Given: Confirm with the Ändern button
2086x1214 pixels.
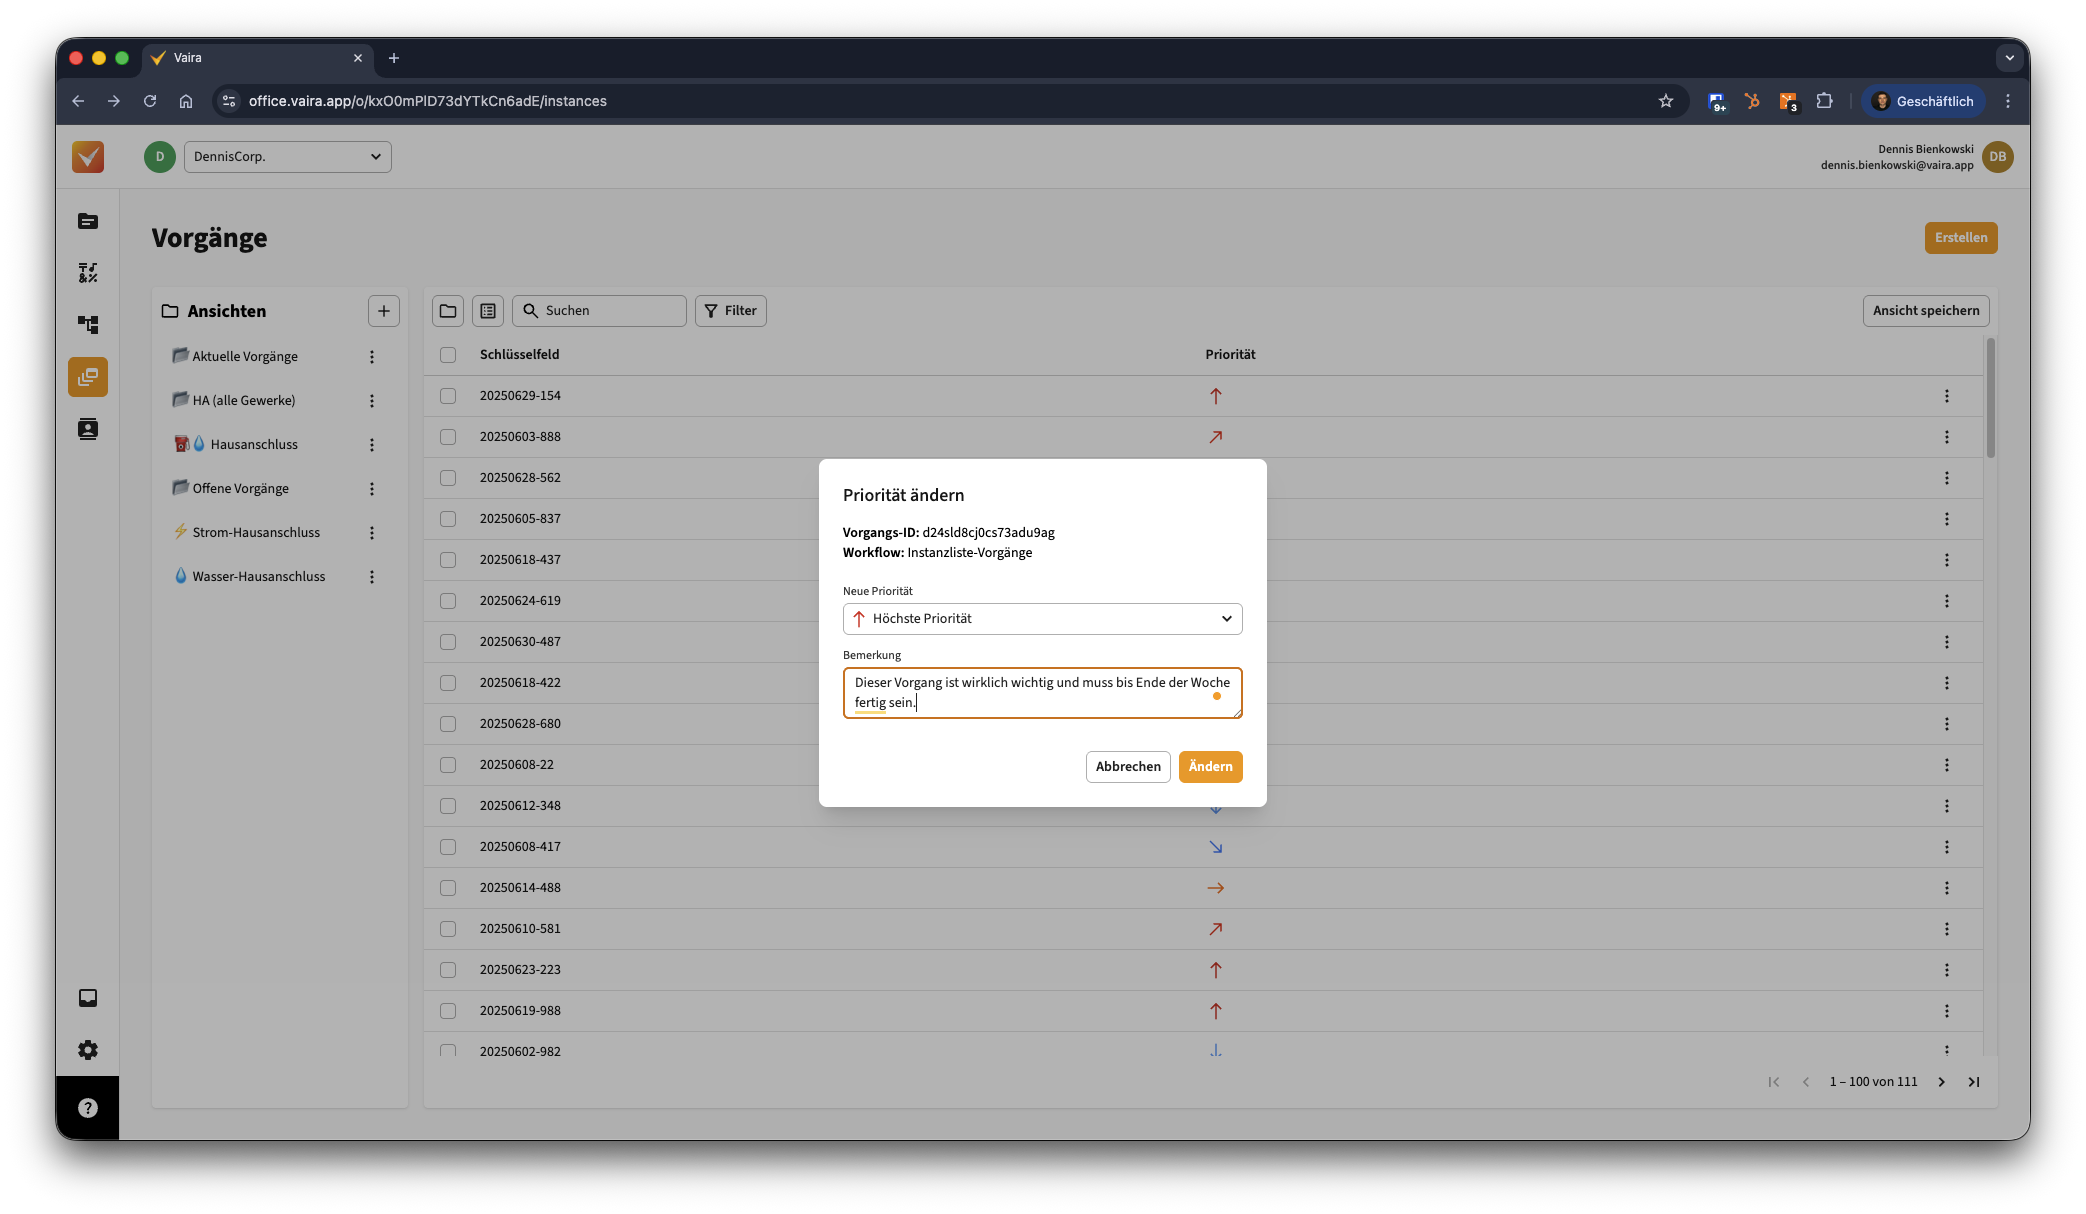Looking at the screenshot, I should click(1210, 767).
